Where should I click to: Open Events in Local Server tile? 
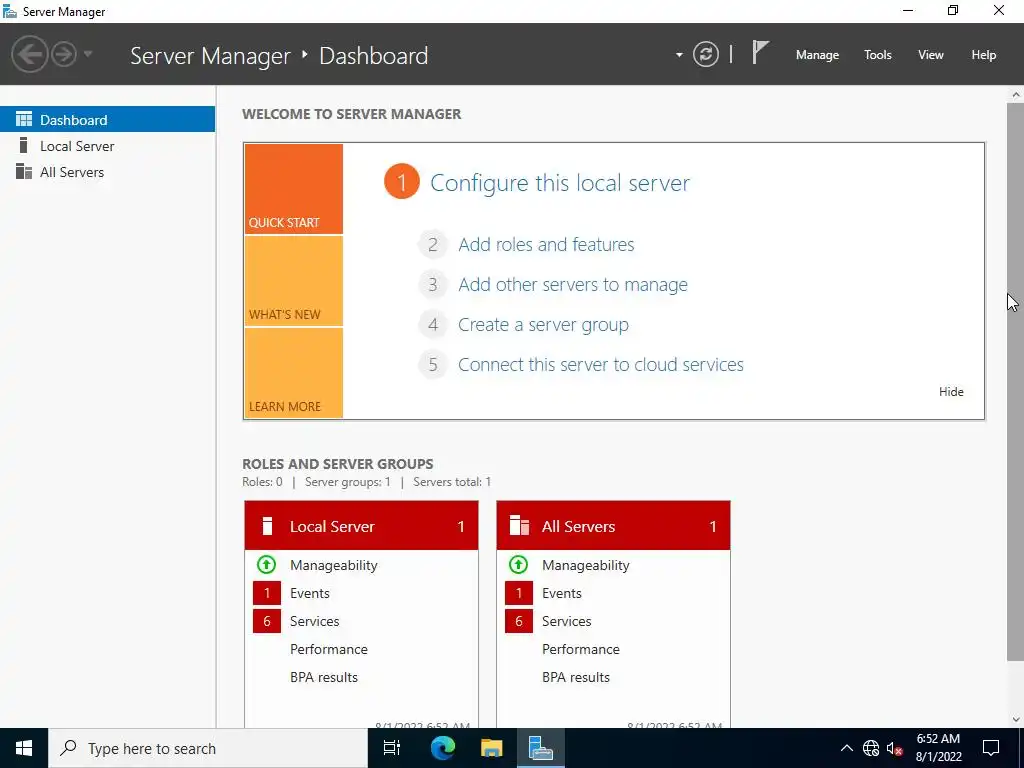(310, 593)
